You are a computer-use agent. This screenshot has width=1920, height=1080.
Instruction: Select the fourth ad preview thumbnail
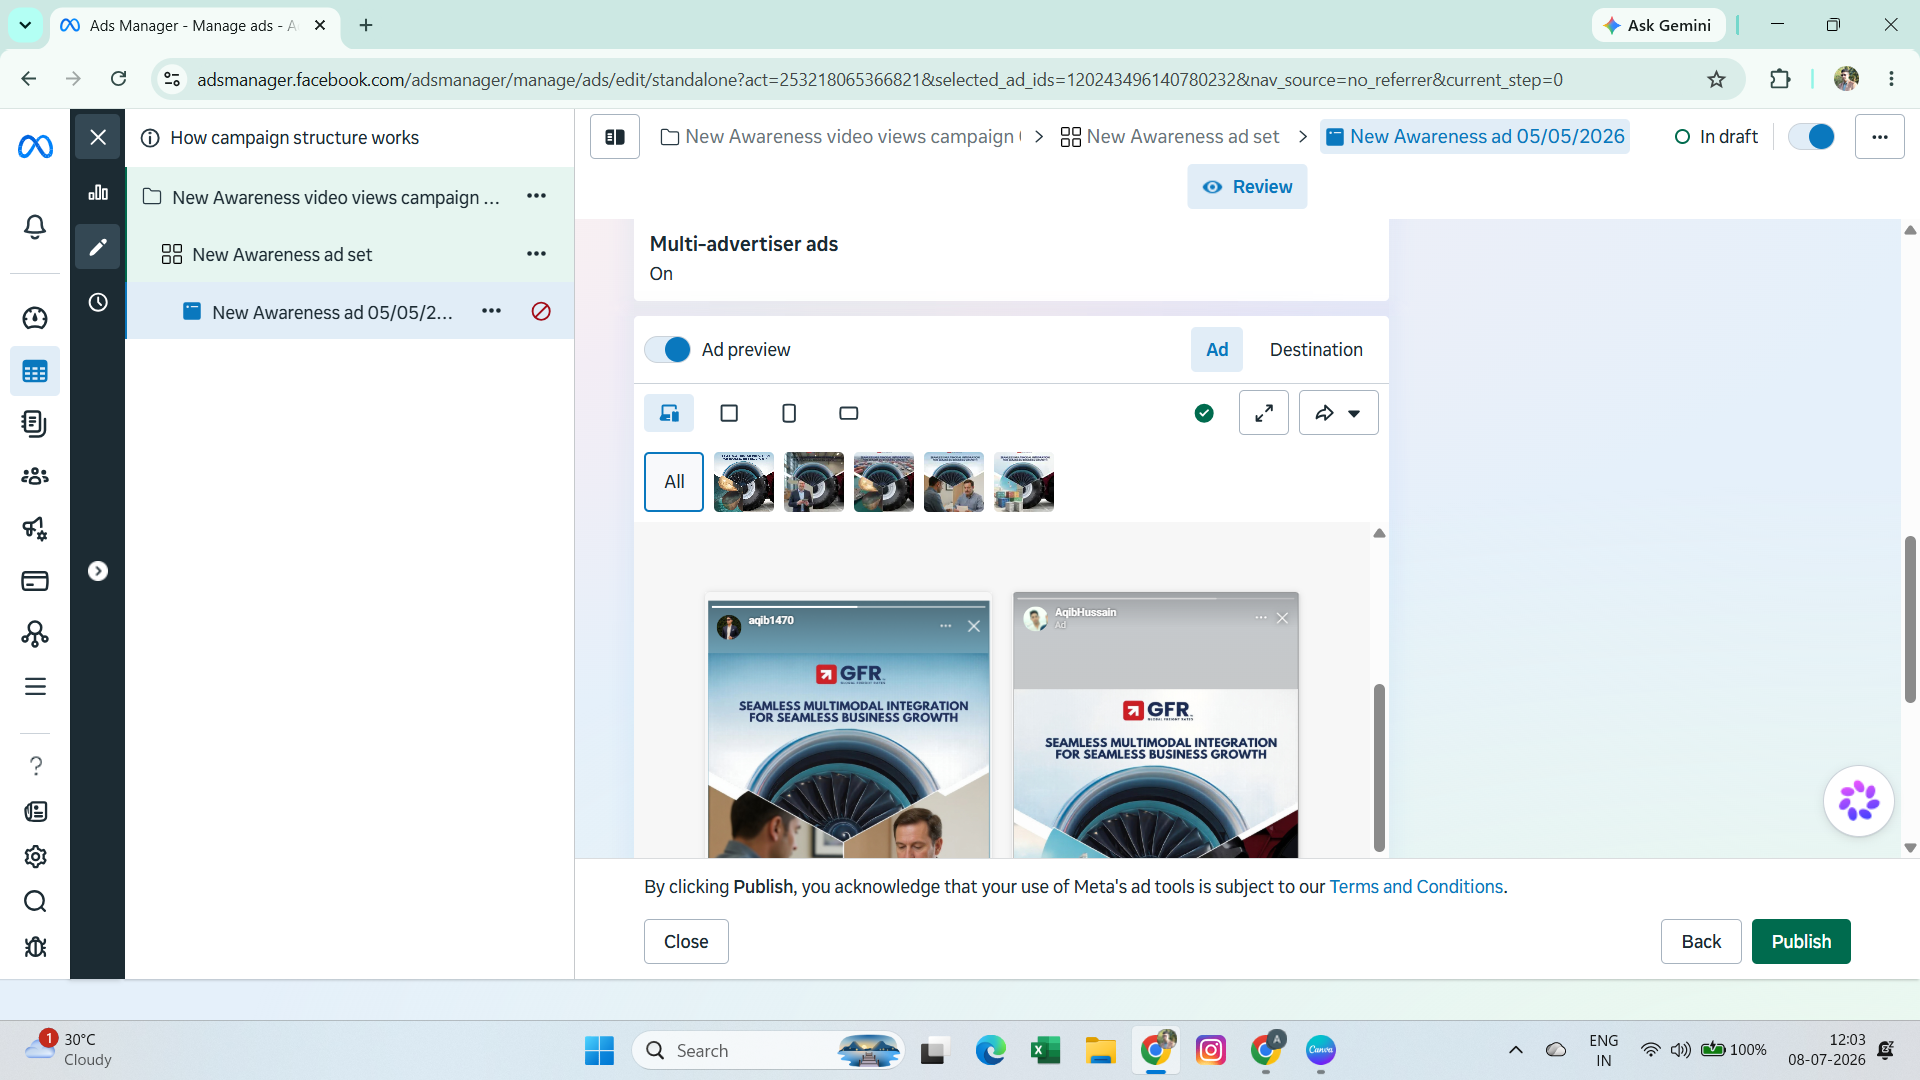(954, 482)
